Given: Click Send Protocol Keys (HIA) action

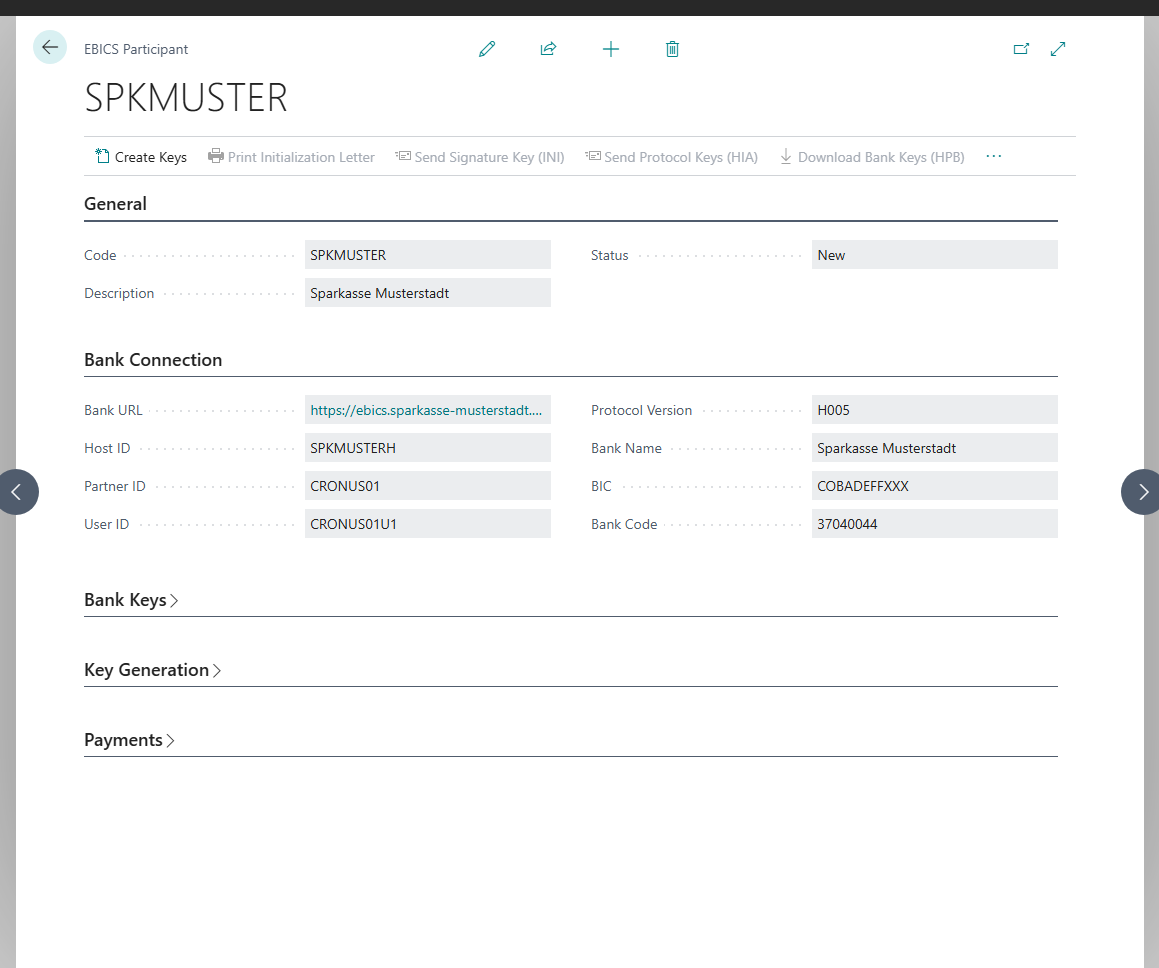Looking at the screenshot, I should 671,157.
